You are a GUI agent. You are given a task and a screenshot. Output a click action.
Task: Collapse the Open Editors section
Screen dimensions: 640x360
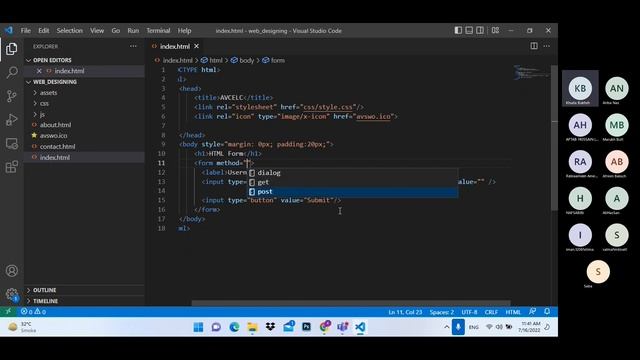(84, 60)
